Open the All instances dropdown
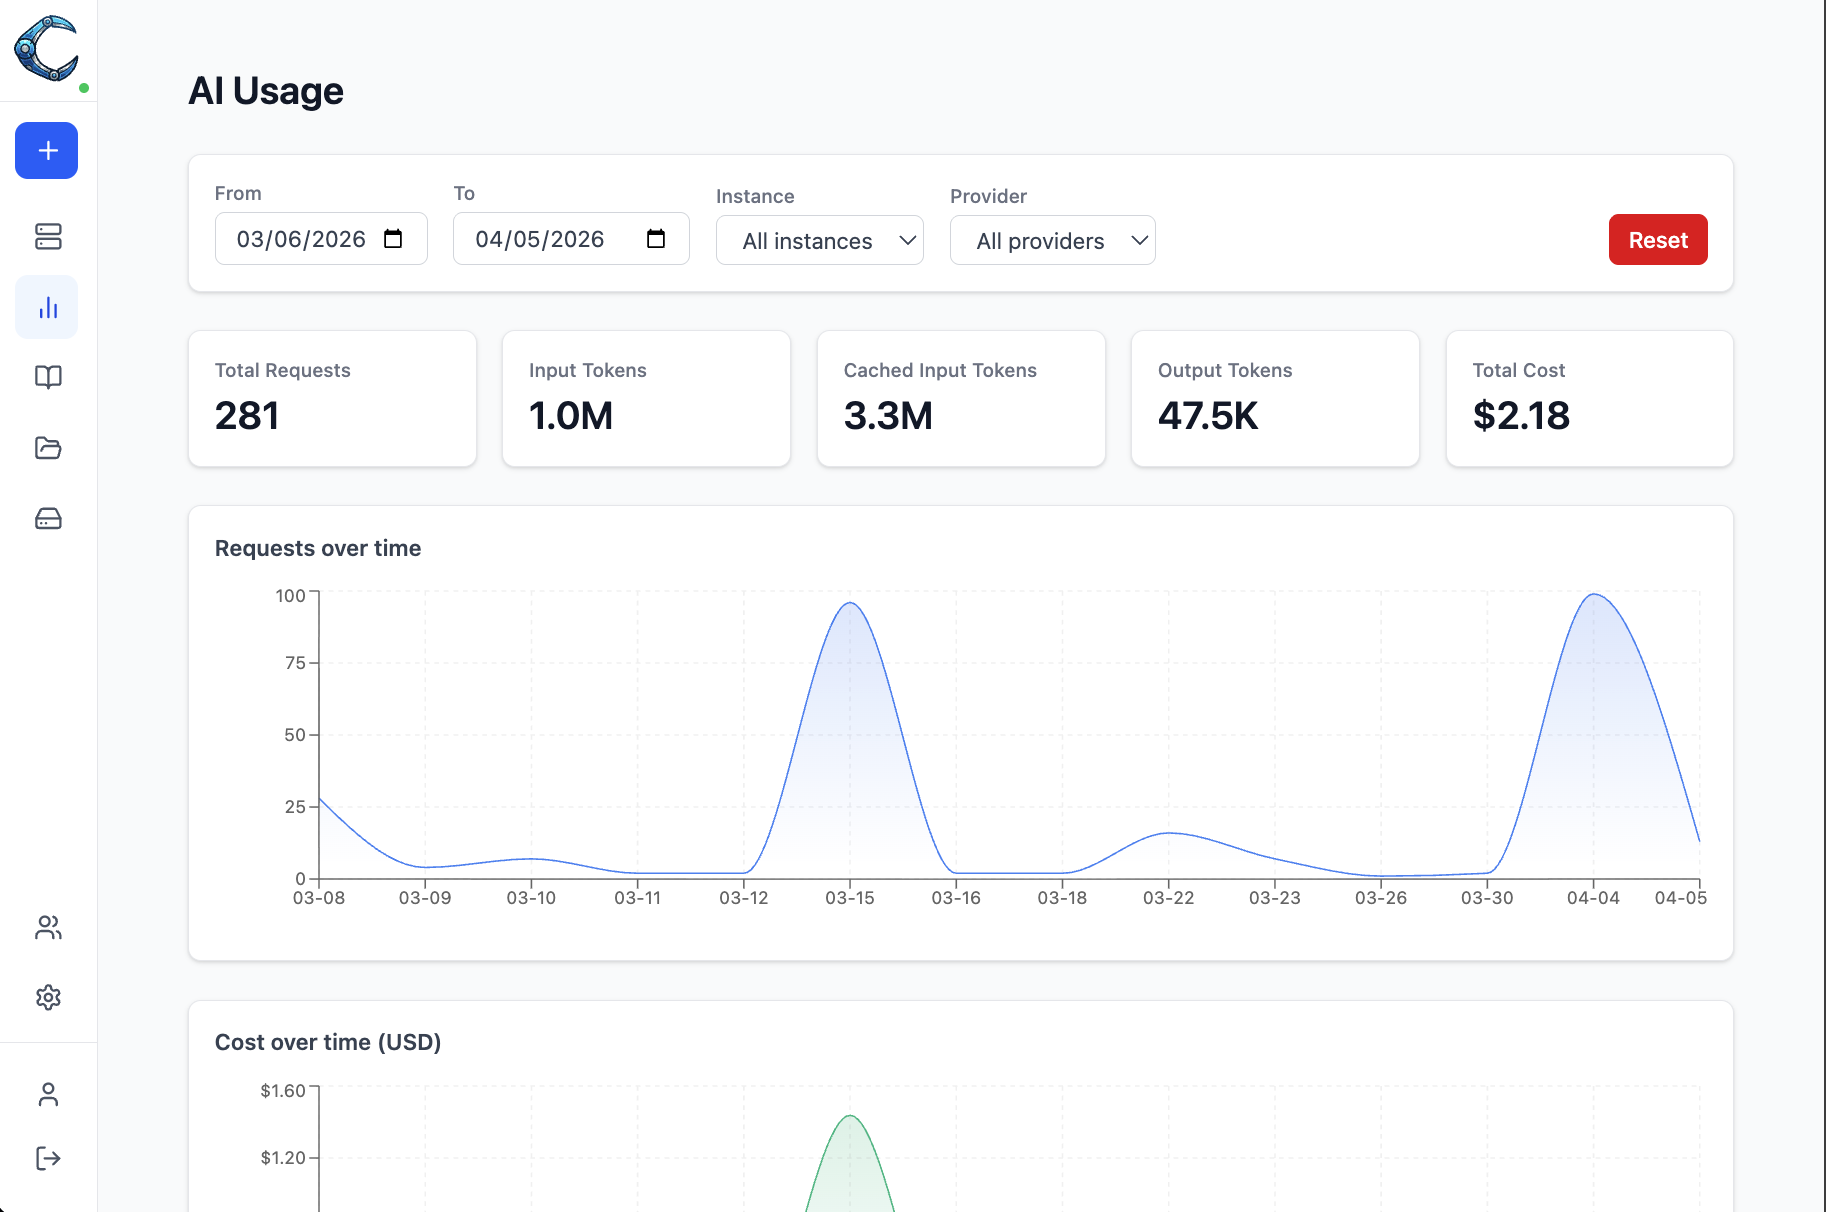This screenshot has width=1826, height=1212. pyautogui.click(x=819, y=240)
